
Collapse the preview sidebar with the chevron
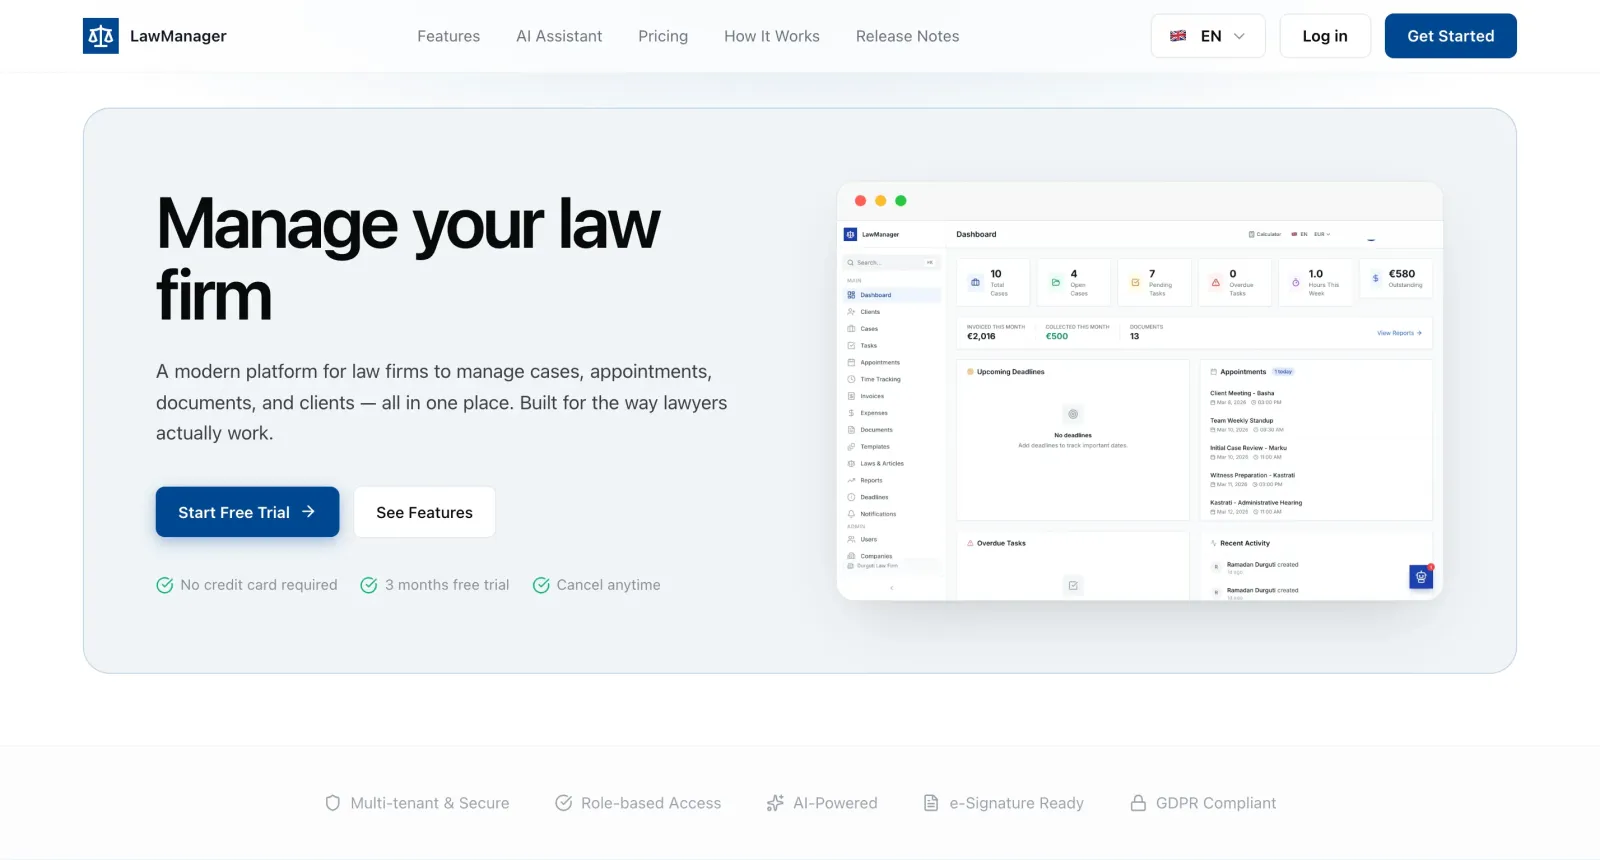(891, 588)
